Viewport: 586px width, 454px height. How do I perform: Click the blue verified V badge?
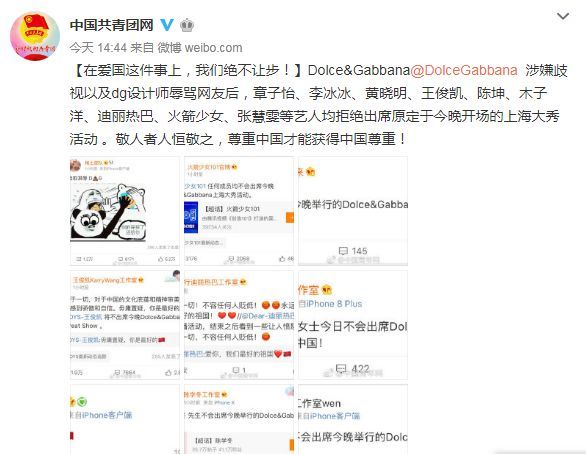pyautogui.click(x=167, y=25)
